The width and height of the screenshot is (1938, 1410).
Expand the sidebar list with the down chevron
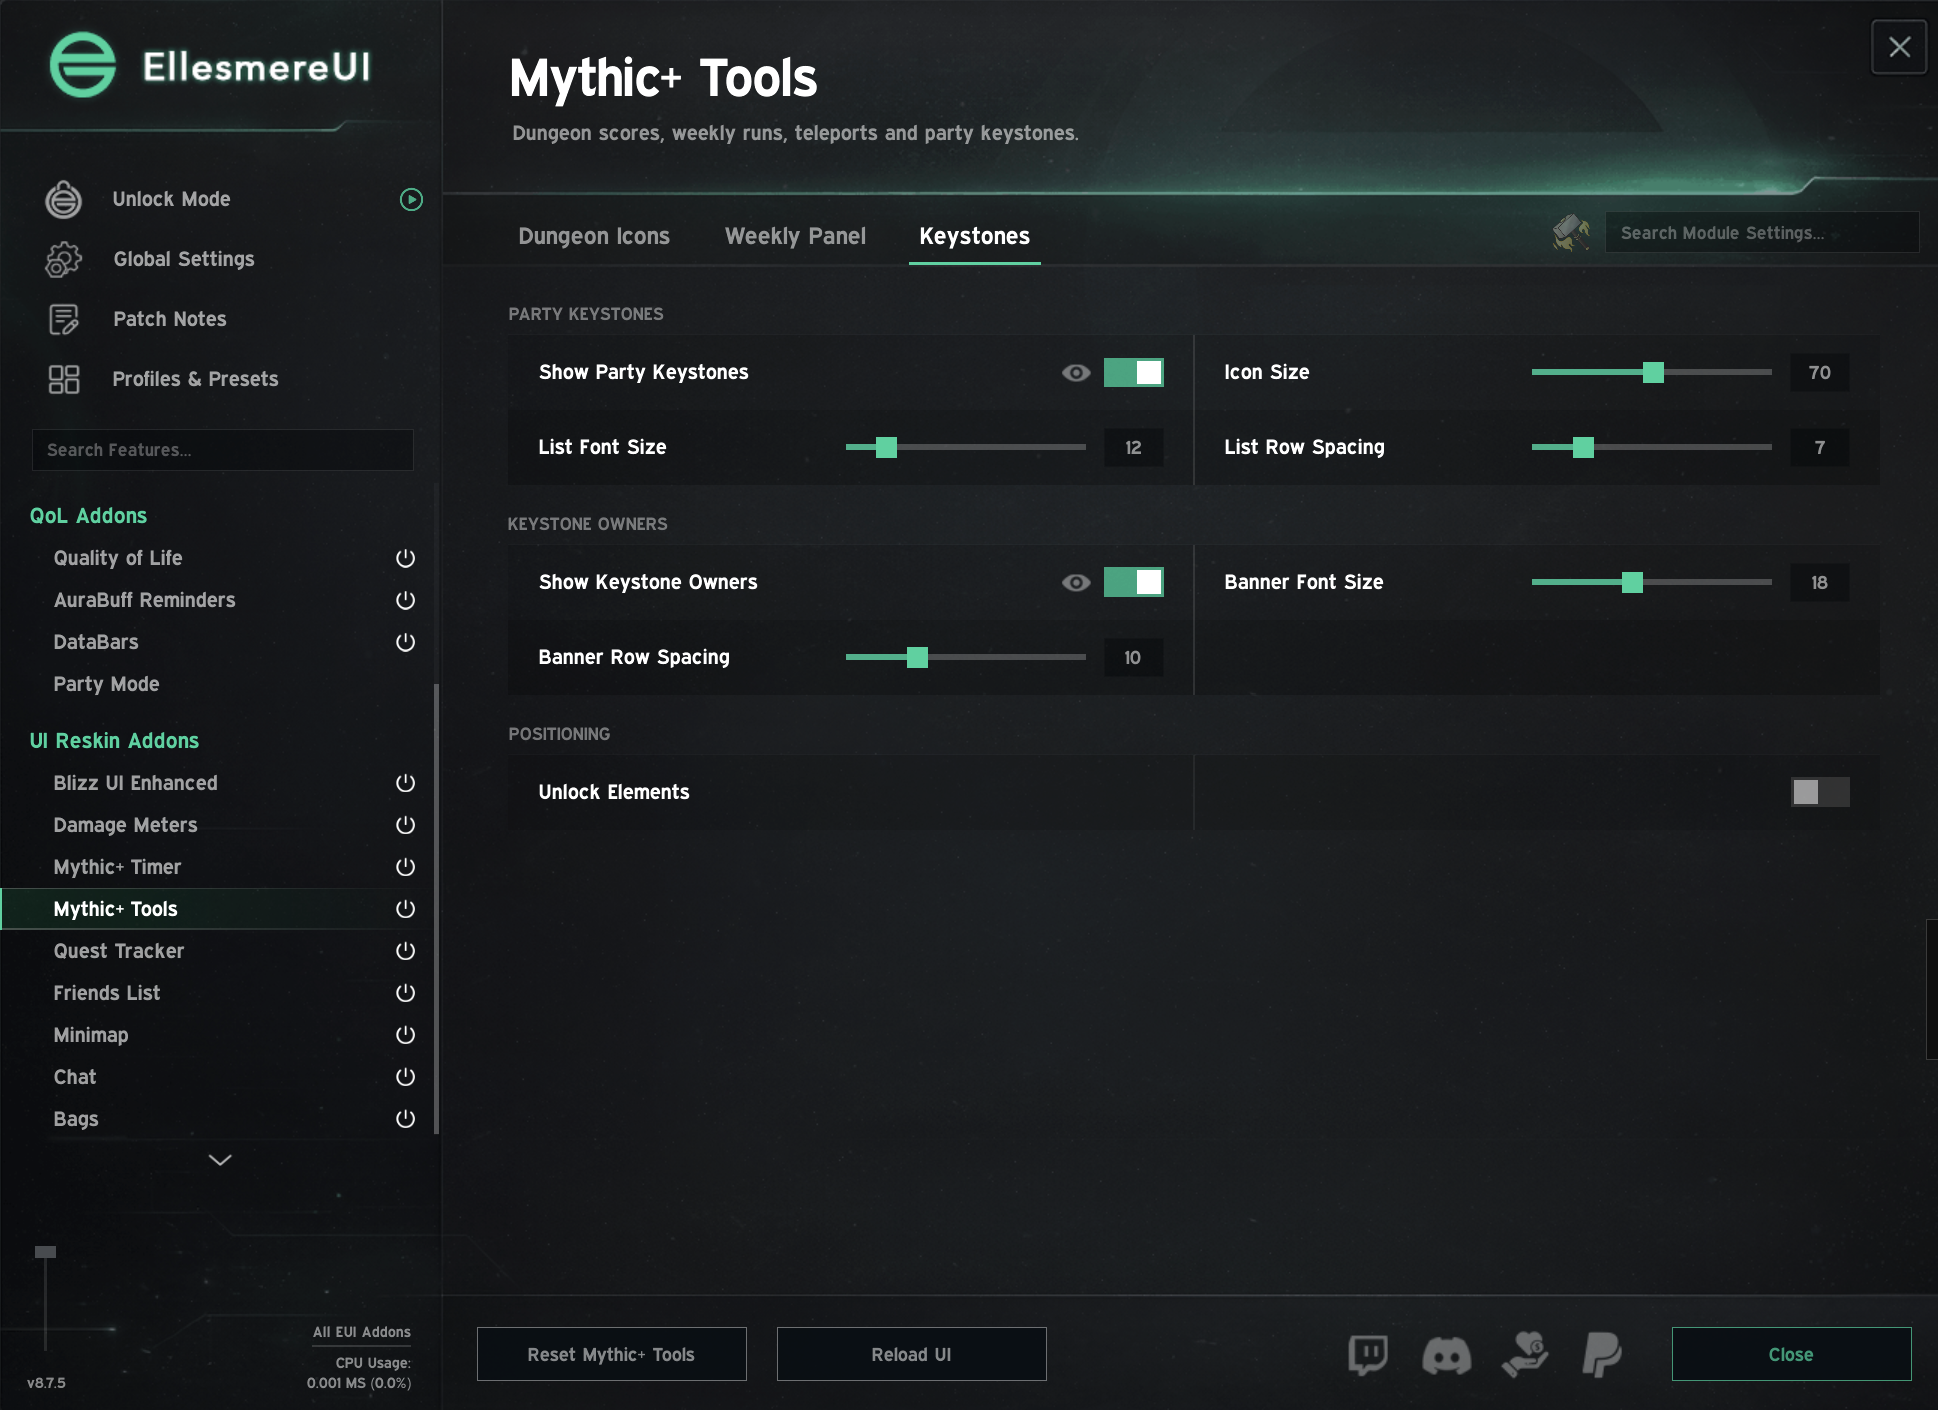point(220,1160)
